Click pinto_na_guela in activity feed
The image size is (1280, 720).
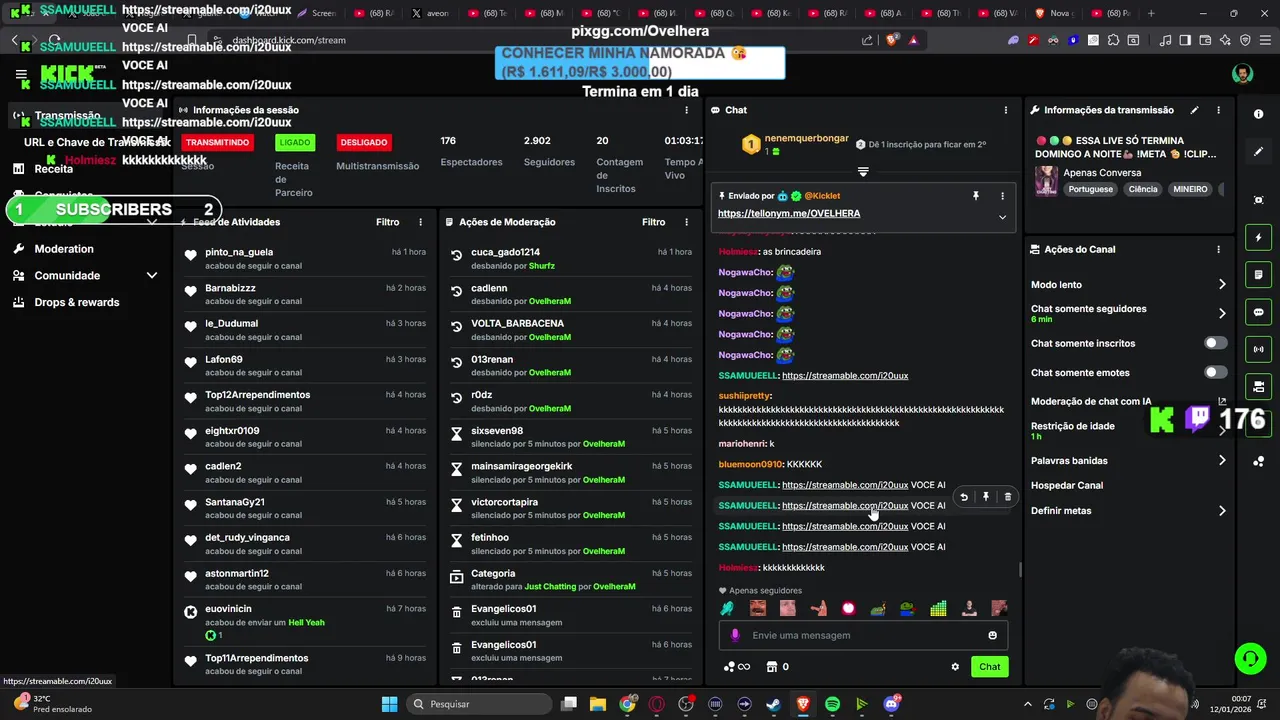[x=239, y=252]
